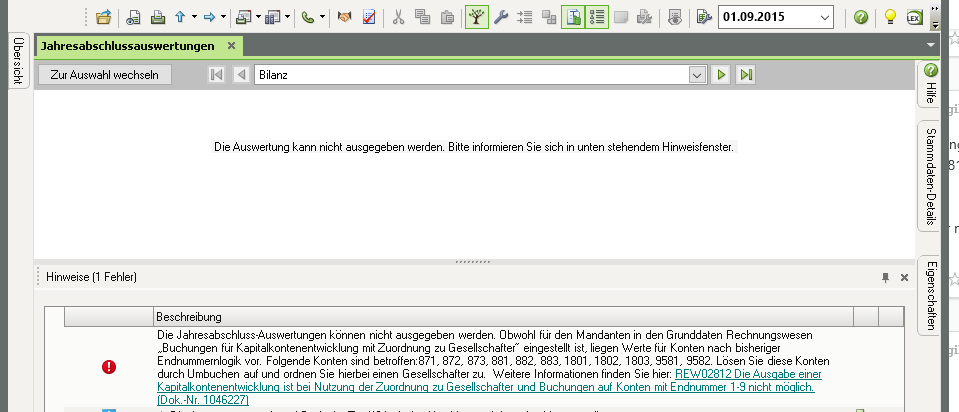Pin the Hinweise panel
Image resolution: width=959 pixels, height=412 pixels.
coord(885,278)
